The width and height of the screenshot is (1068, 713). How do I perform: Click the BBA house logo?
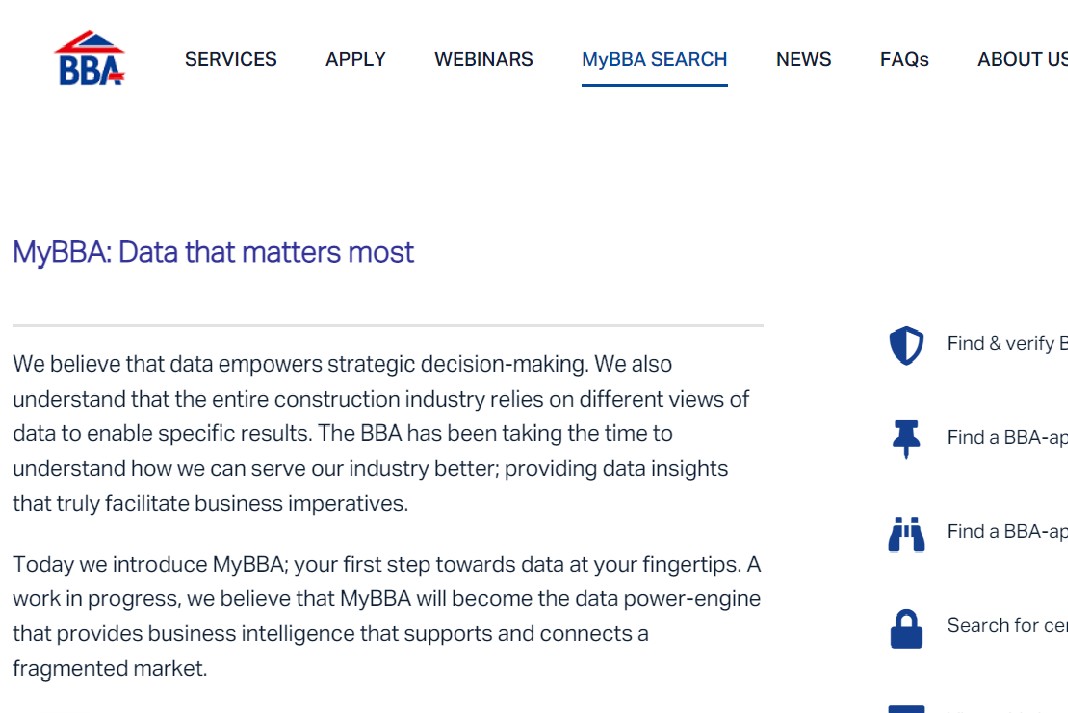point(90,59)
